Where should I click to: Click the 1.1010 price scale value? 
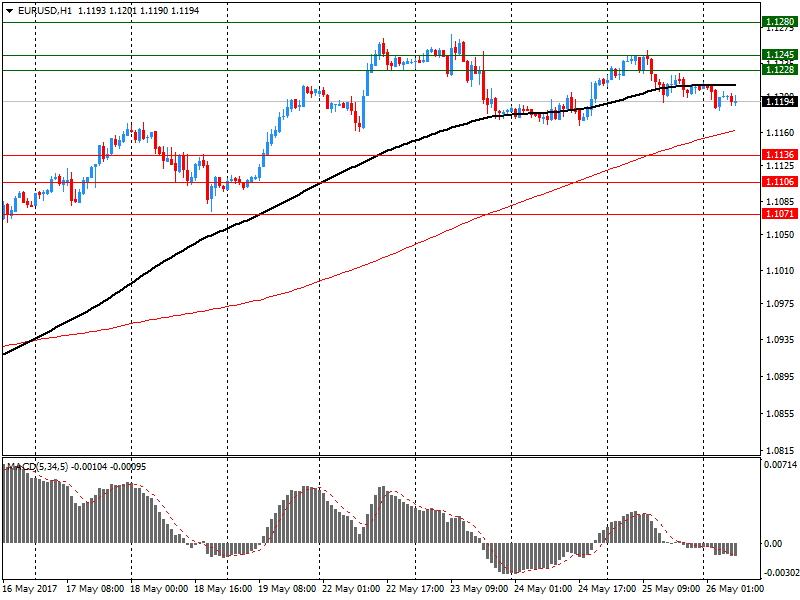click(780, 271)
